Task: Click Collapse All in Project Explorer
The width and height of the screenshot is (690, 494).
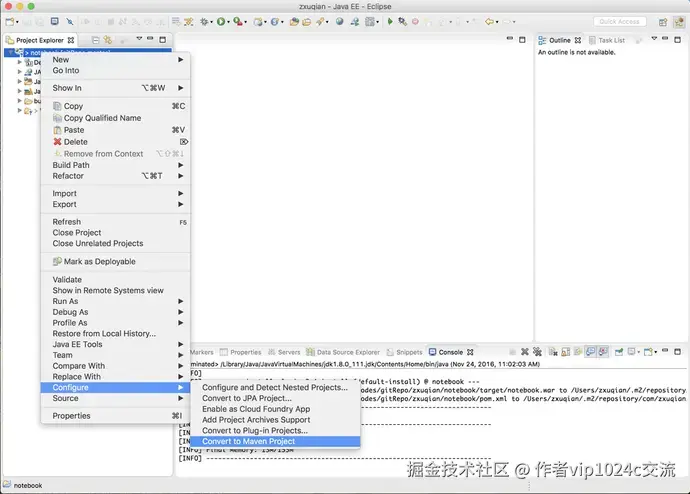Action: pyautogui.click(x=95, y=40)
